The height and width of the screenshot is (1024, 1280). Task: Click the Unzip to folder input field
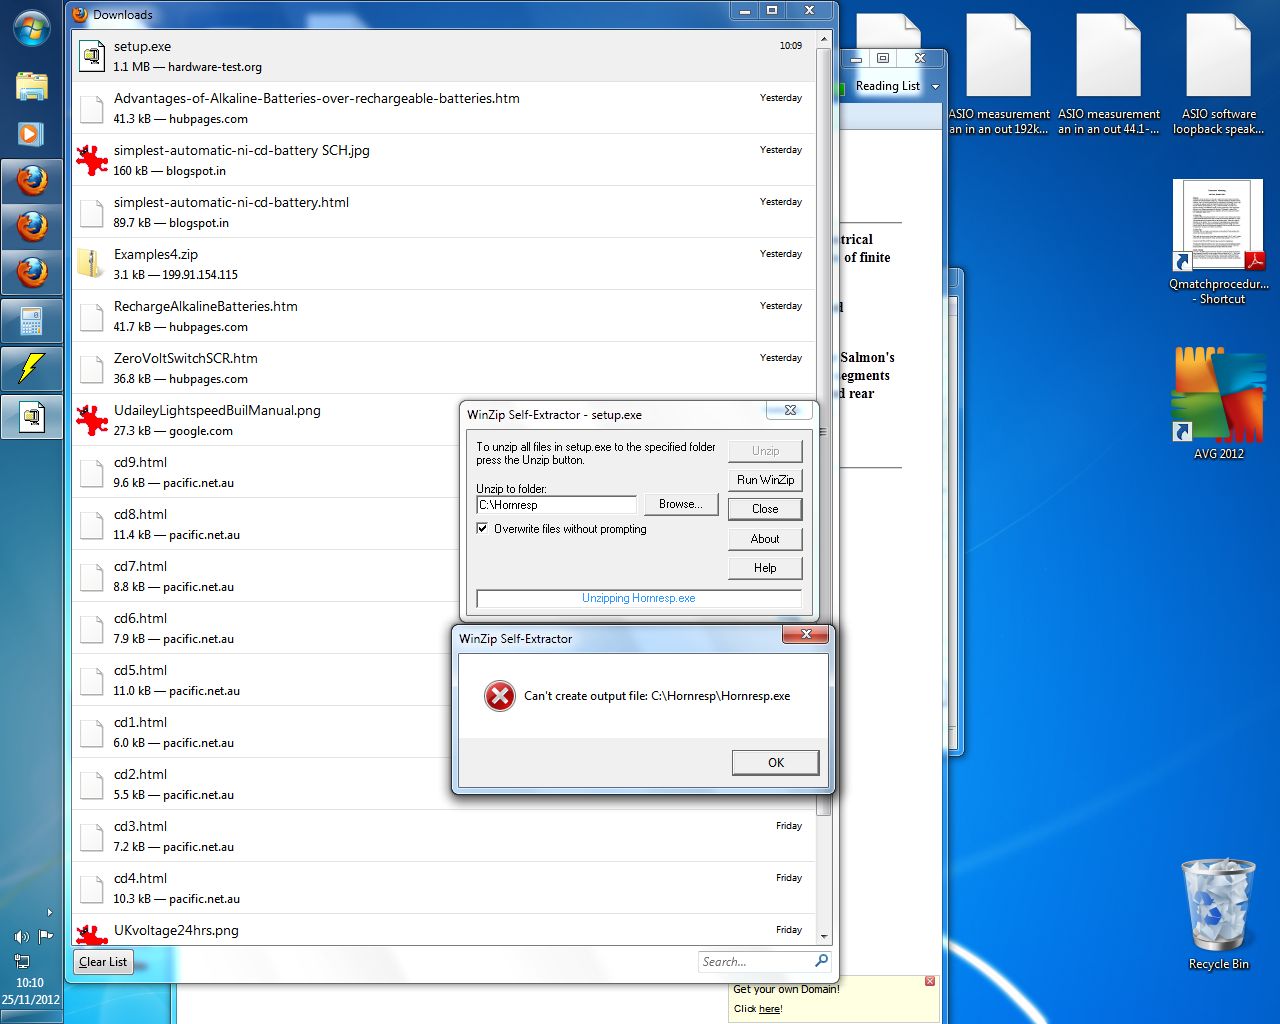click(x=556, y=505)
